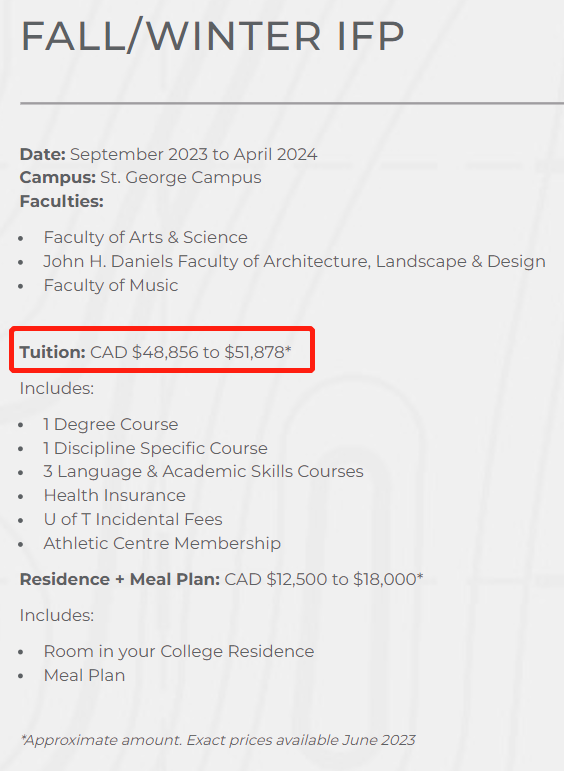Click the Date: September 2023 to April 2024 line
564x771 pixels.
coord(168,154)
